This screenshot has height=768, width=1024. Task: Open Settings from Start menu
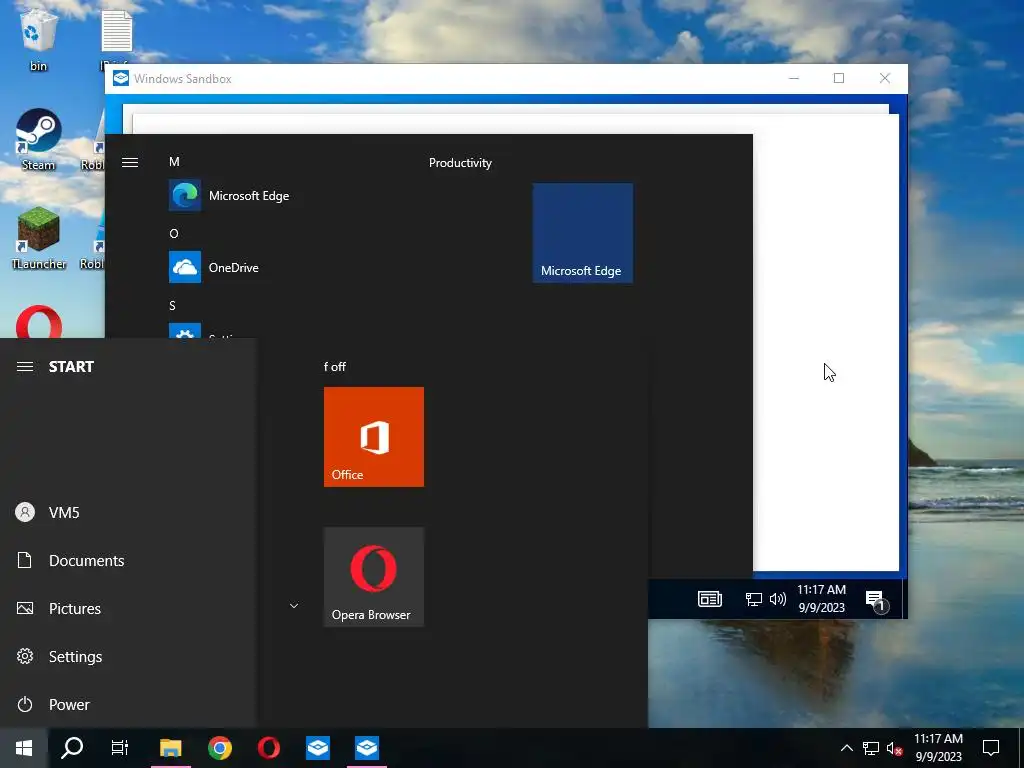[128, 656]
